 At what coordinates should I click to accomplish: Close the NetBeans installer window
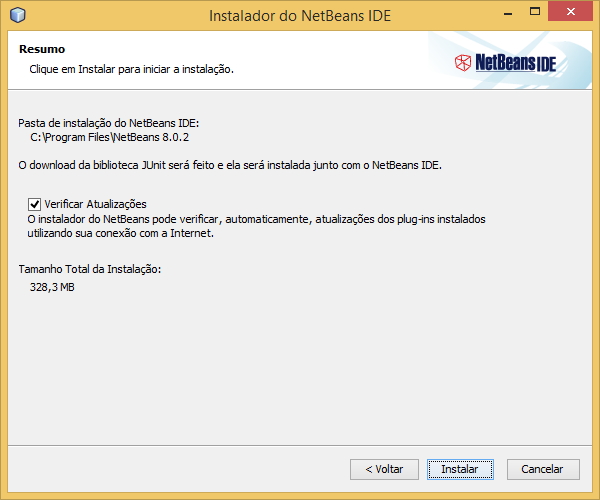click(x=571, y=11)
